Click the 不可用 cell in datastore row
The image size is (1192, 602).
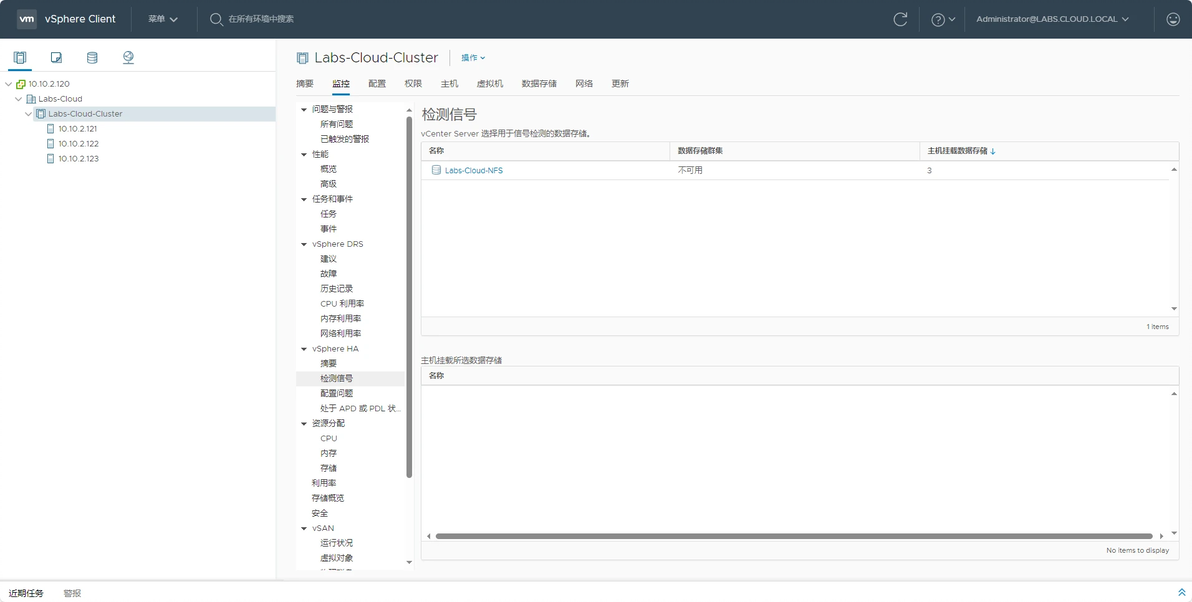click(690, 170)
